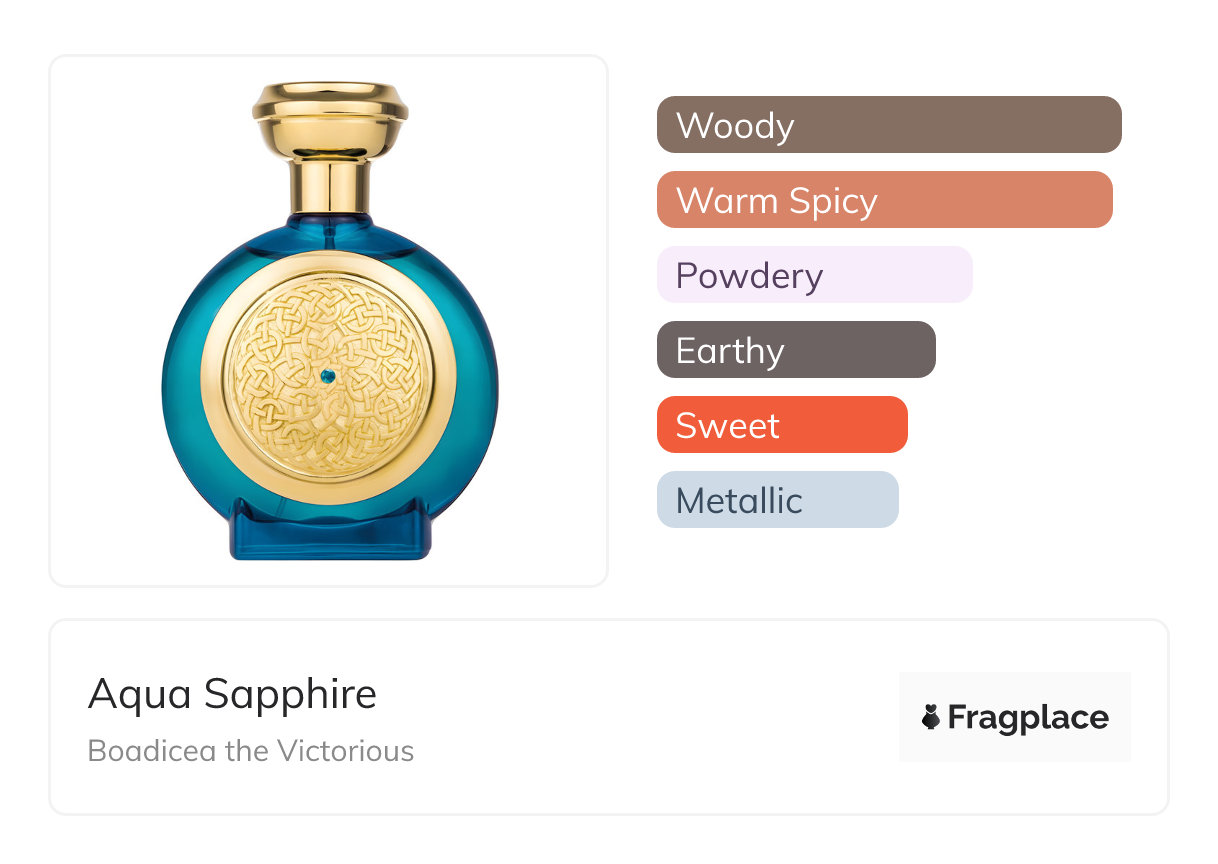Open the Boadicea the Victorious brand link
Image resolution: width=1218 pixels, height=864 pixels.
pyautogui.click(x=251, y=751)
